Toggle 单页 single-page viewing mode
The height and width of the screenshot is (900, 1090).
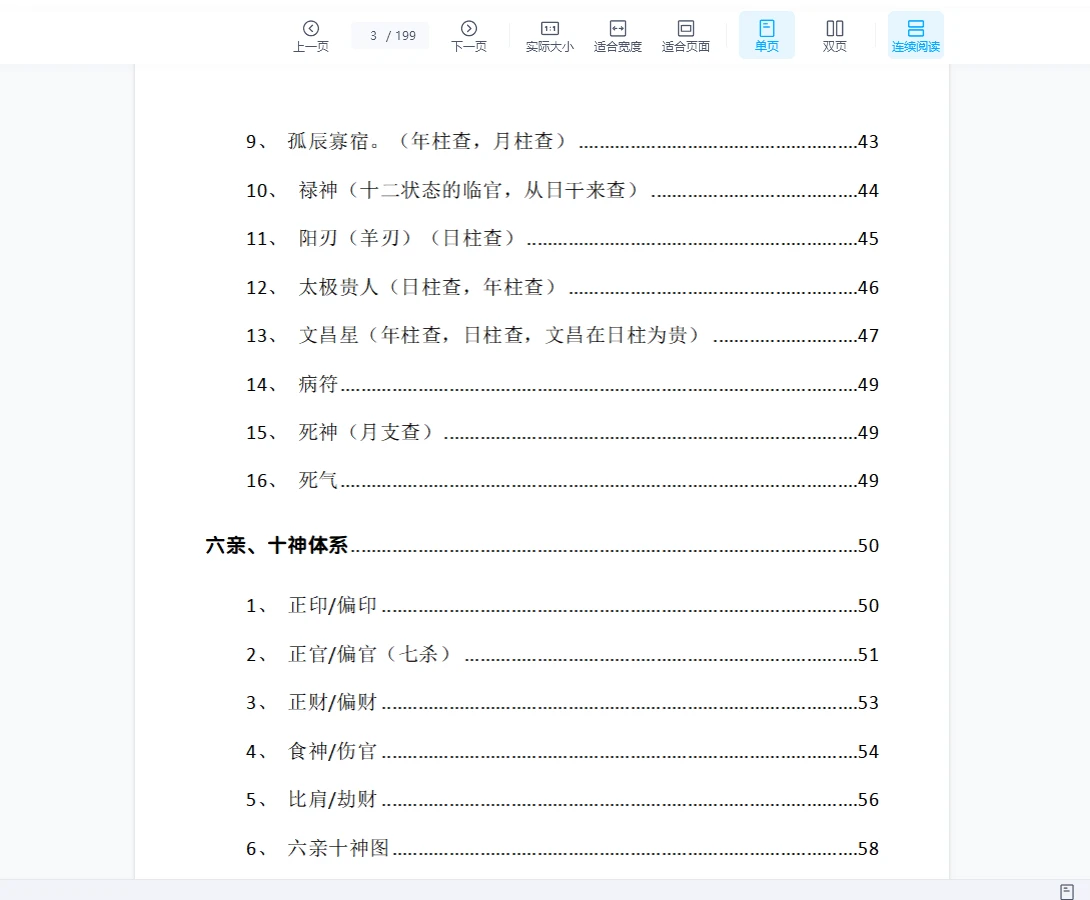[x=766, y=33]
